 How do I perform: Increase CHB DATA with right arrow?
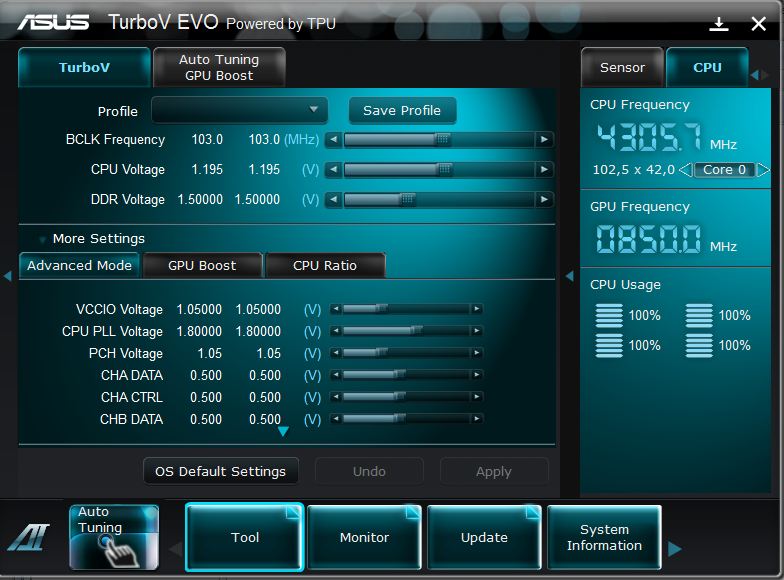click(x=477, y=418)
